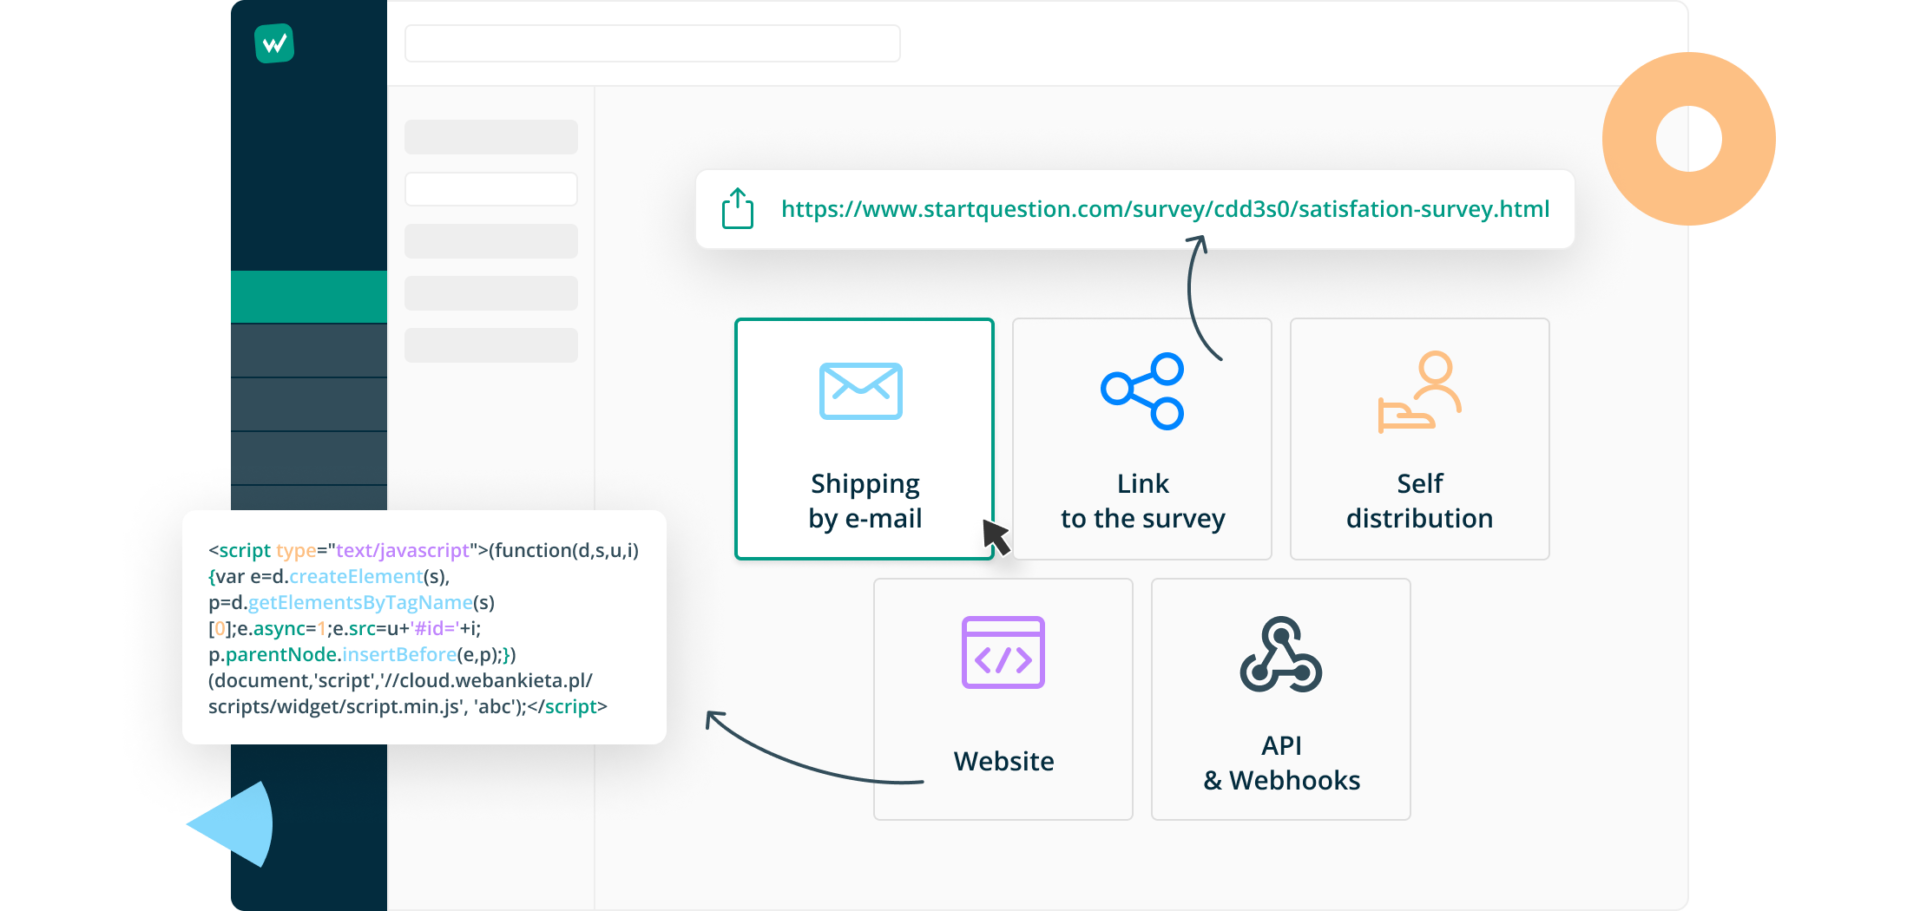This screenshot has width=1920, height=911.
Task: Click the white input row in the left panel
Action: [x=491, y=188]
